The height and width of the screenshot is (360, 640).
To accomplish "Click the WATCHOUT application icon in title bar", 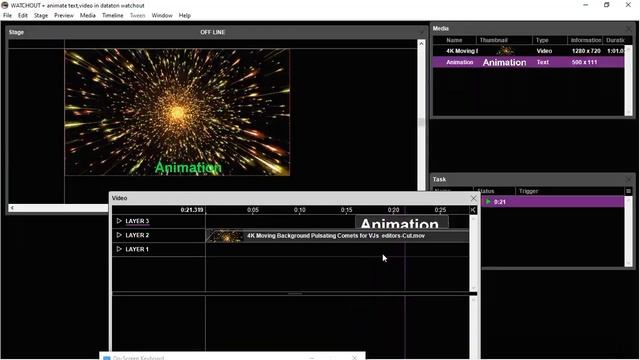I will 5,5.
